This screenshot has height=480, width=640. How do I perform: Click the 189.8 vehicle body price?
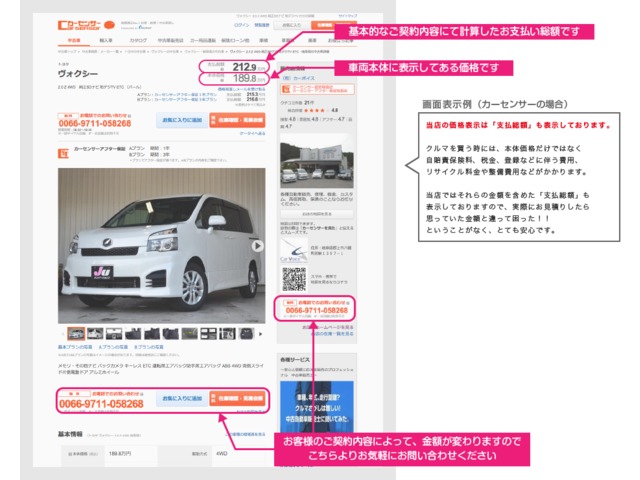(244, 78)
